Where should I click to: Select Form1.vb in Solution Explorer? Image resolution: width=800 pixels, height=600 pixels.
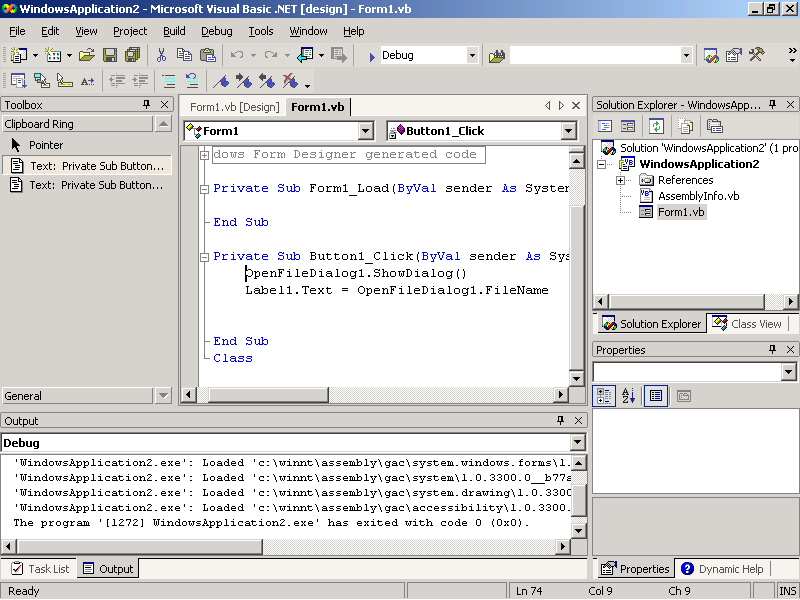[681, 212]
